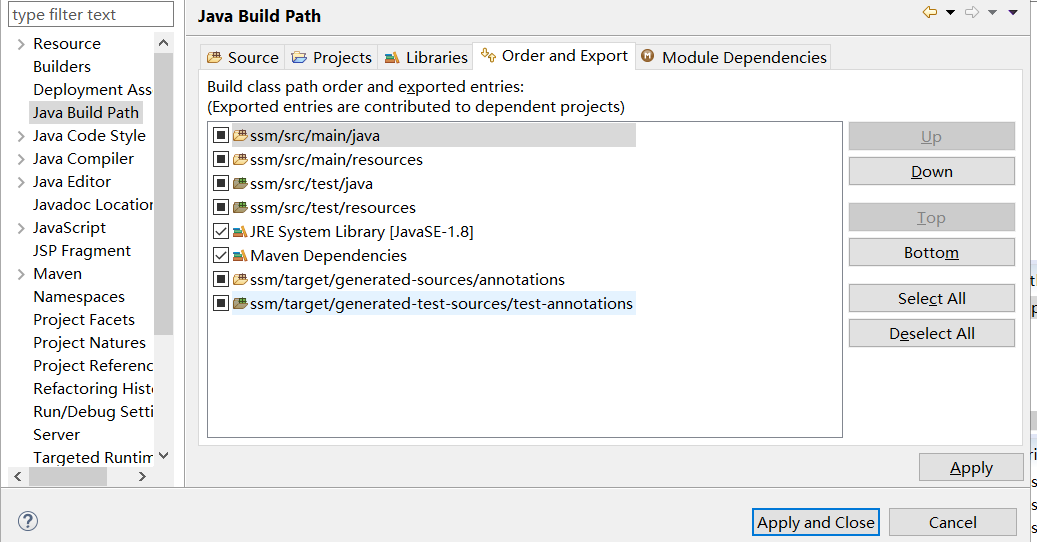Image resolution: width=1037 pixels, height=542 pixels.
Task: Click the sidebar scroll down arrow
Action: [x=163, y=456]
